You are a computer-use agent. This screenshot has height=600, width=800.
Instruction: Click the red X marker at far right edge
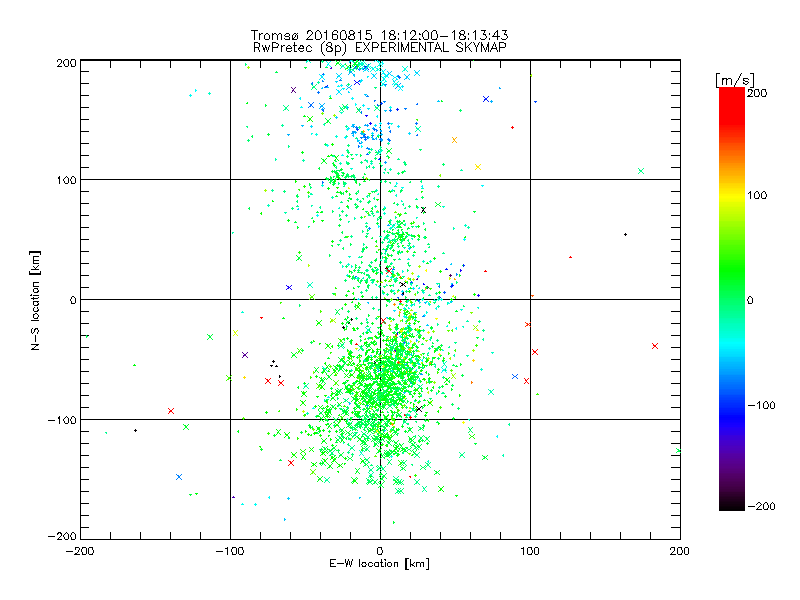point(655,346)
